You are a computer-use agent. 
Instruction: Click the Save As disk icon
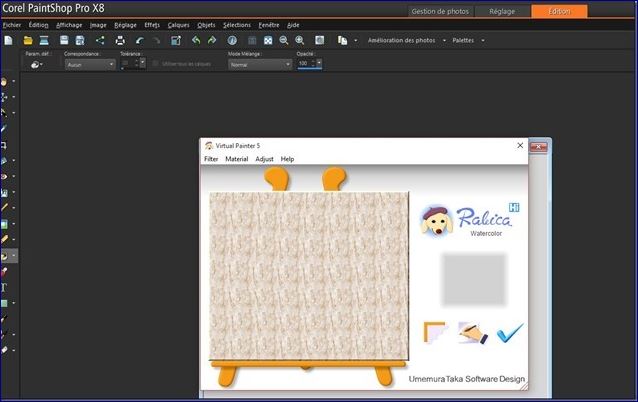coord(80,40)
